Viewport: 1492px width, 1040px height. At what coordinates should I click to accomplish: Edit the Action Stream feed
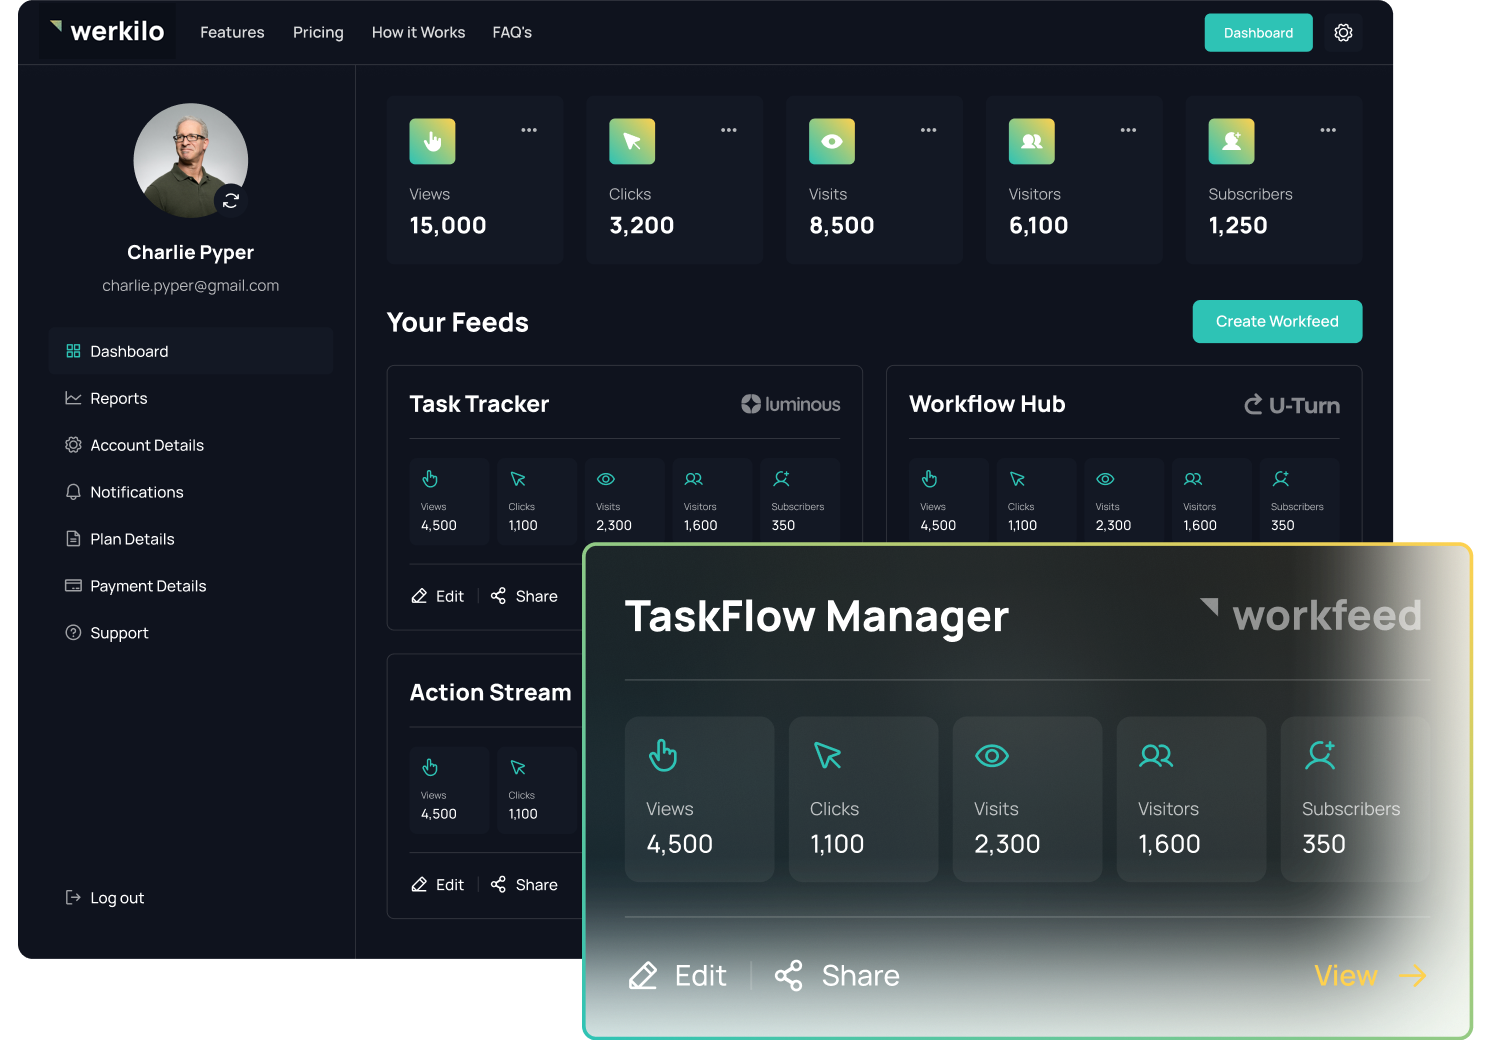click(438, 885)
